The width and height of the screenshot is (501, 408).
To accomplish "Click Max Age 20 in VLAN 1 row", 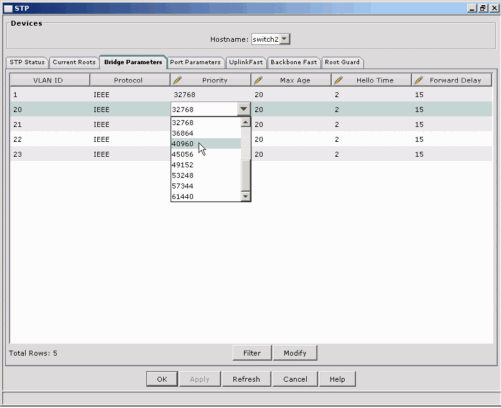I will tap(259, 95).
